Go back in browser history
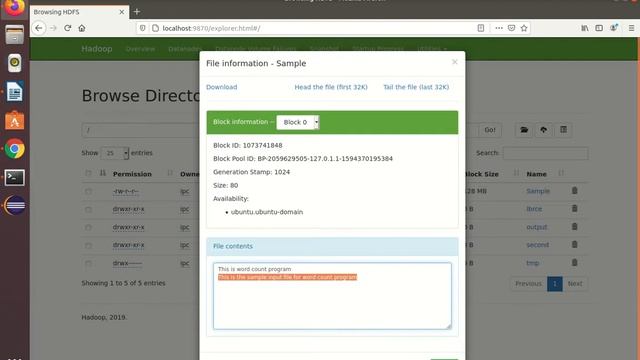640x360 pixels. 39,28
